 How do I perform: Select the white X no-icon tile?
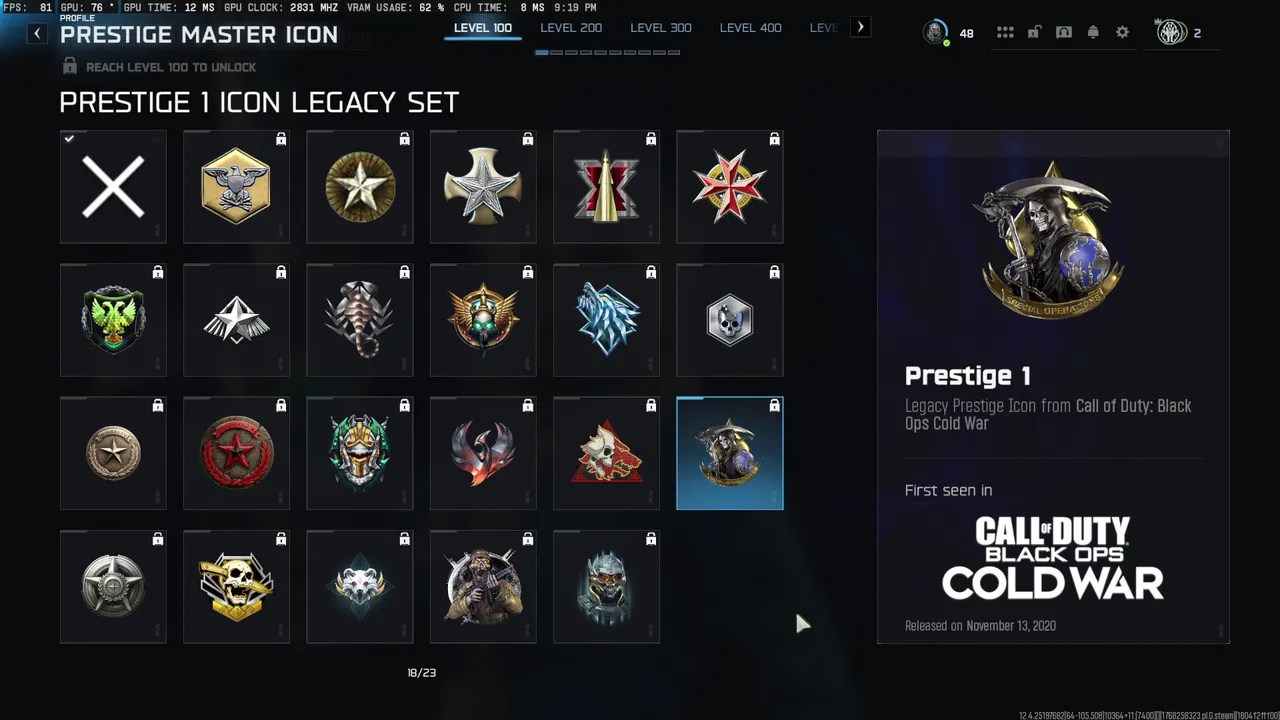point(113,187)
